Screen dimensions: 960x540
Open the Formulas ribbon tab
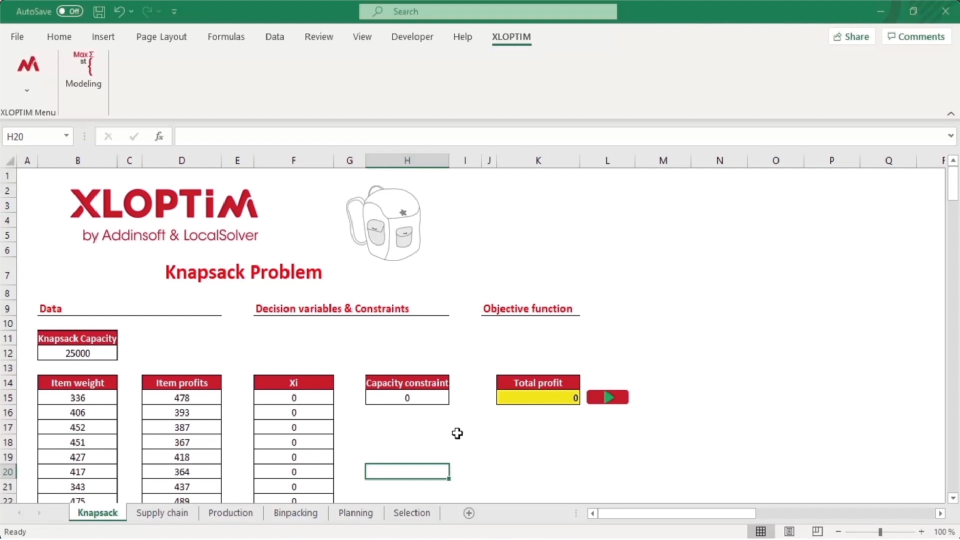pyautogui.click(x=226, y=37)
